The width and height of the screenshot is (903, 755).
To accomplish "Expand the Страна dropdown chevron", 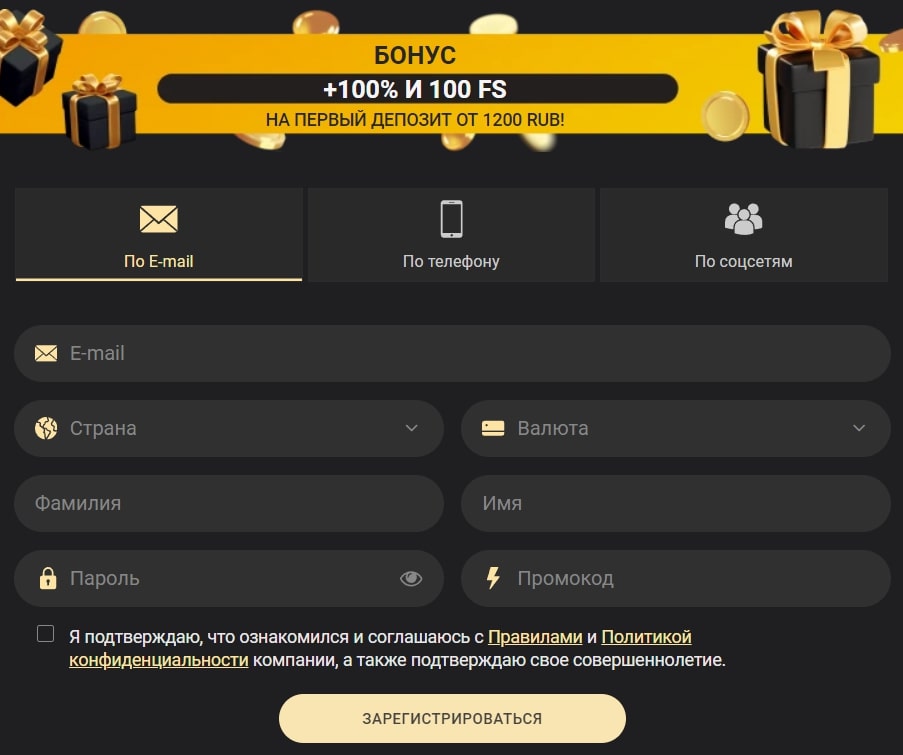I will point(411,428).
